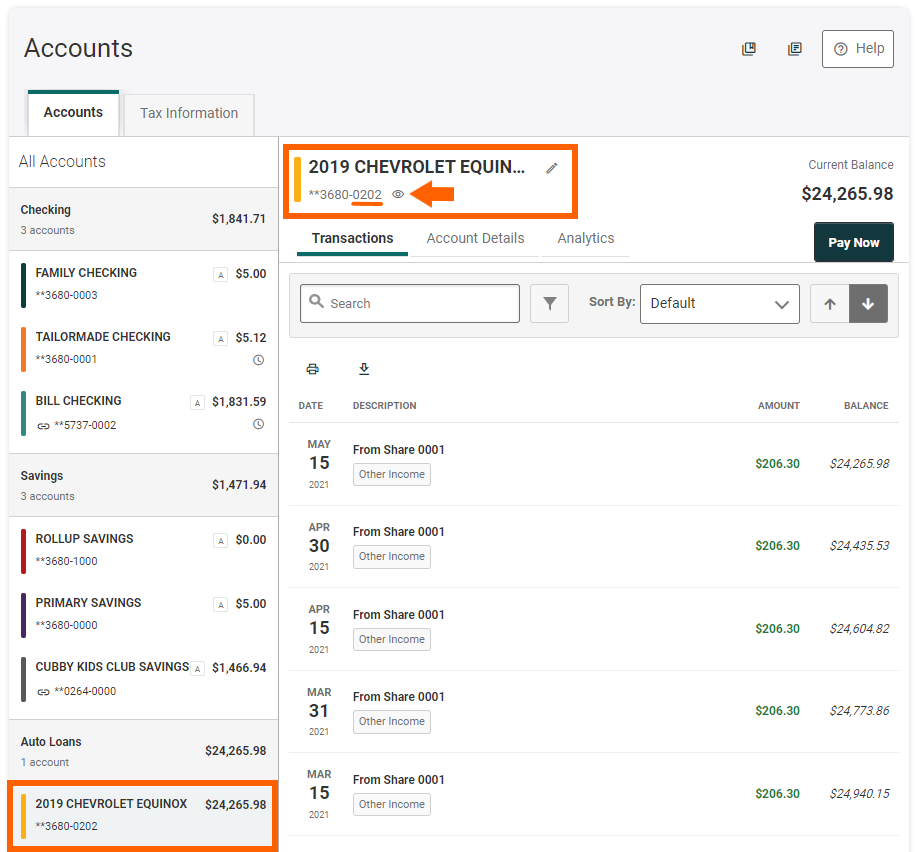This screenshot has height=852, width=918.
Task: Collapse the Checking accounts group
Action: coord(143,219)
